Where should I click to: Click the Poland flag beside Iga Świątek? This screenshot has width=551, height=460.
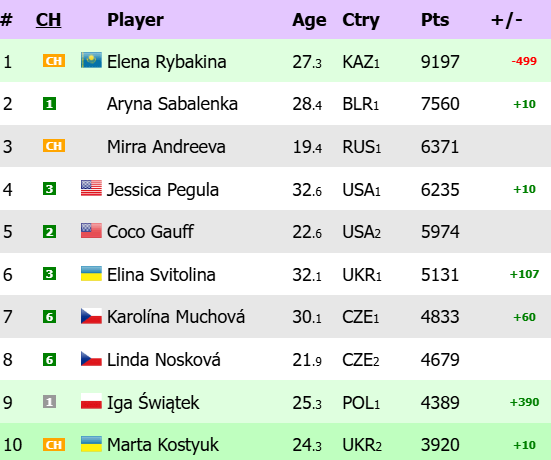[91, 401]
